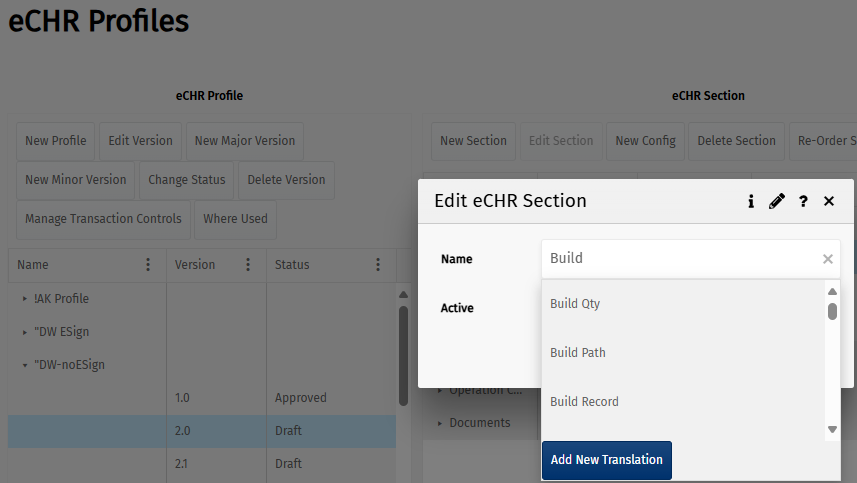Click into the Name input field
This screenshot has height=483, width=857.
680,259
